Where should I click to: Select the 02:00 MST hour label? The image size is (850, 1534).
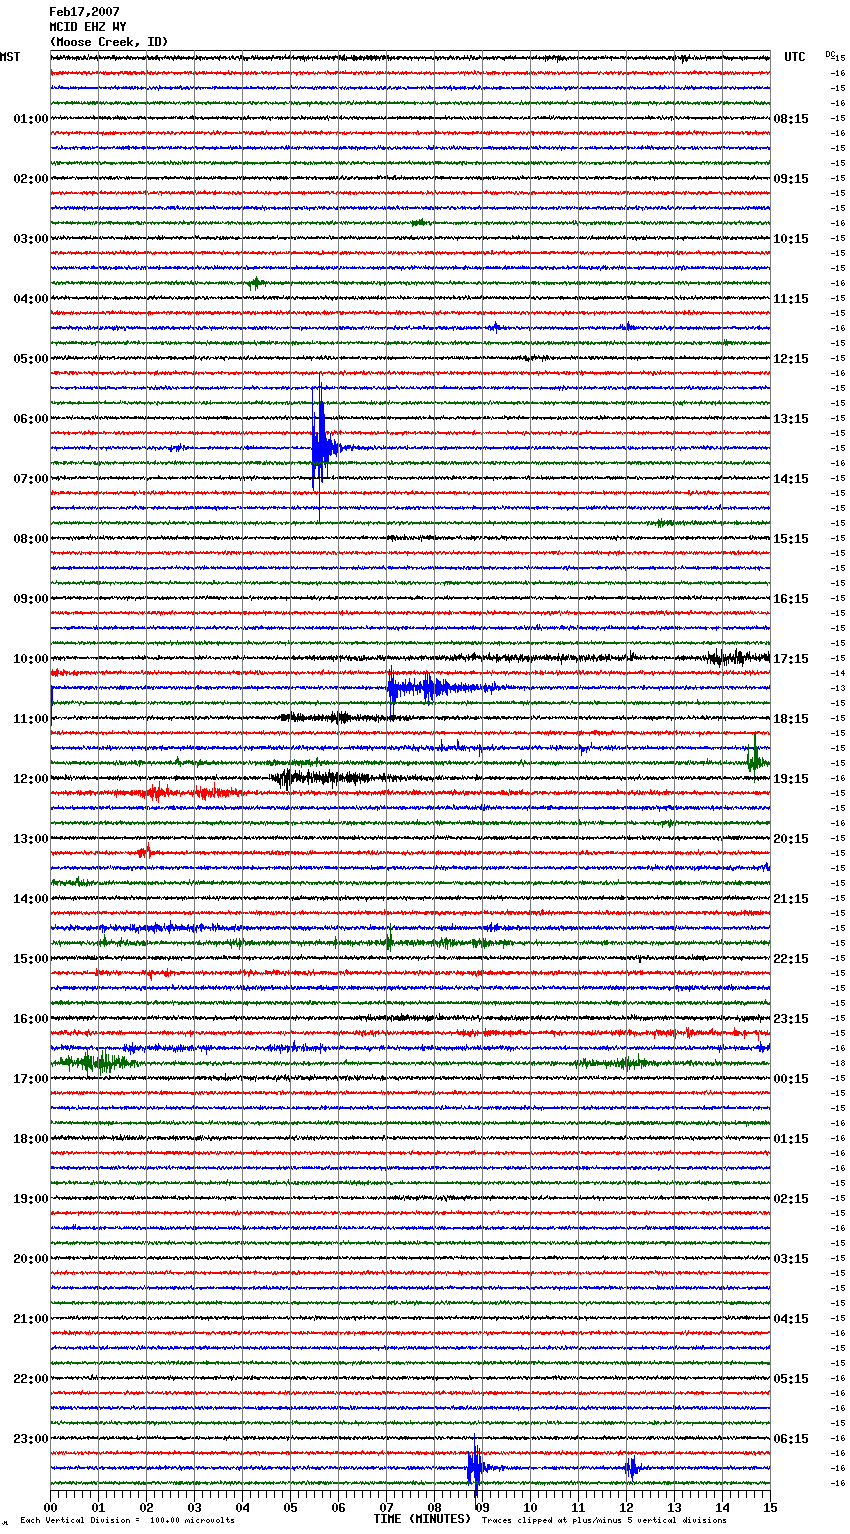point(31,179)
